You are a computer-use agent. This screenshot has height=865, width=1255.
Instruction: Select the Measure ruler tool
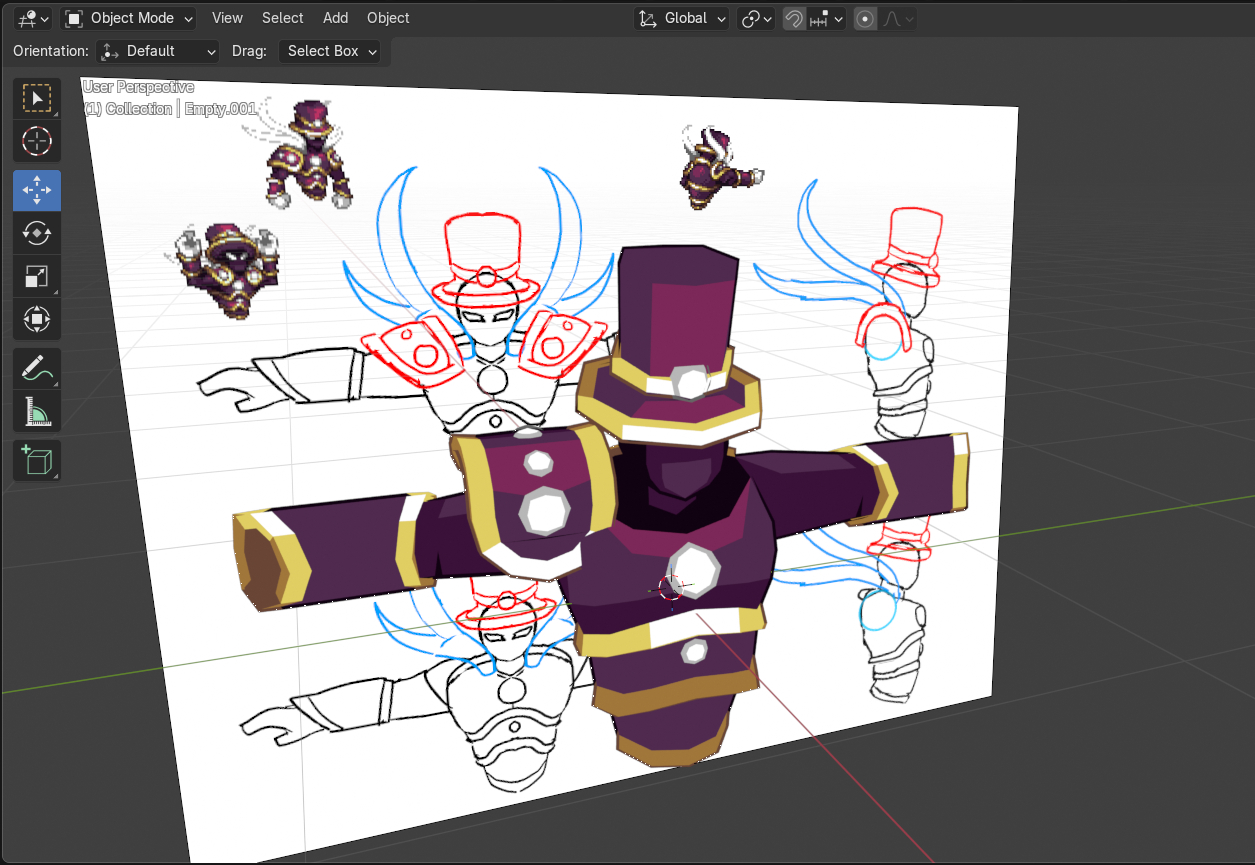[37, 411]
